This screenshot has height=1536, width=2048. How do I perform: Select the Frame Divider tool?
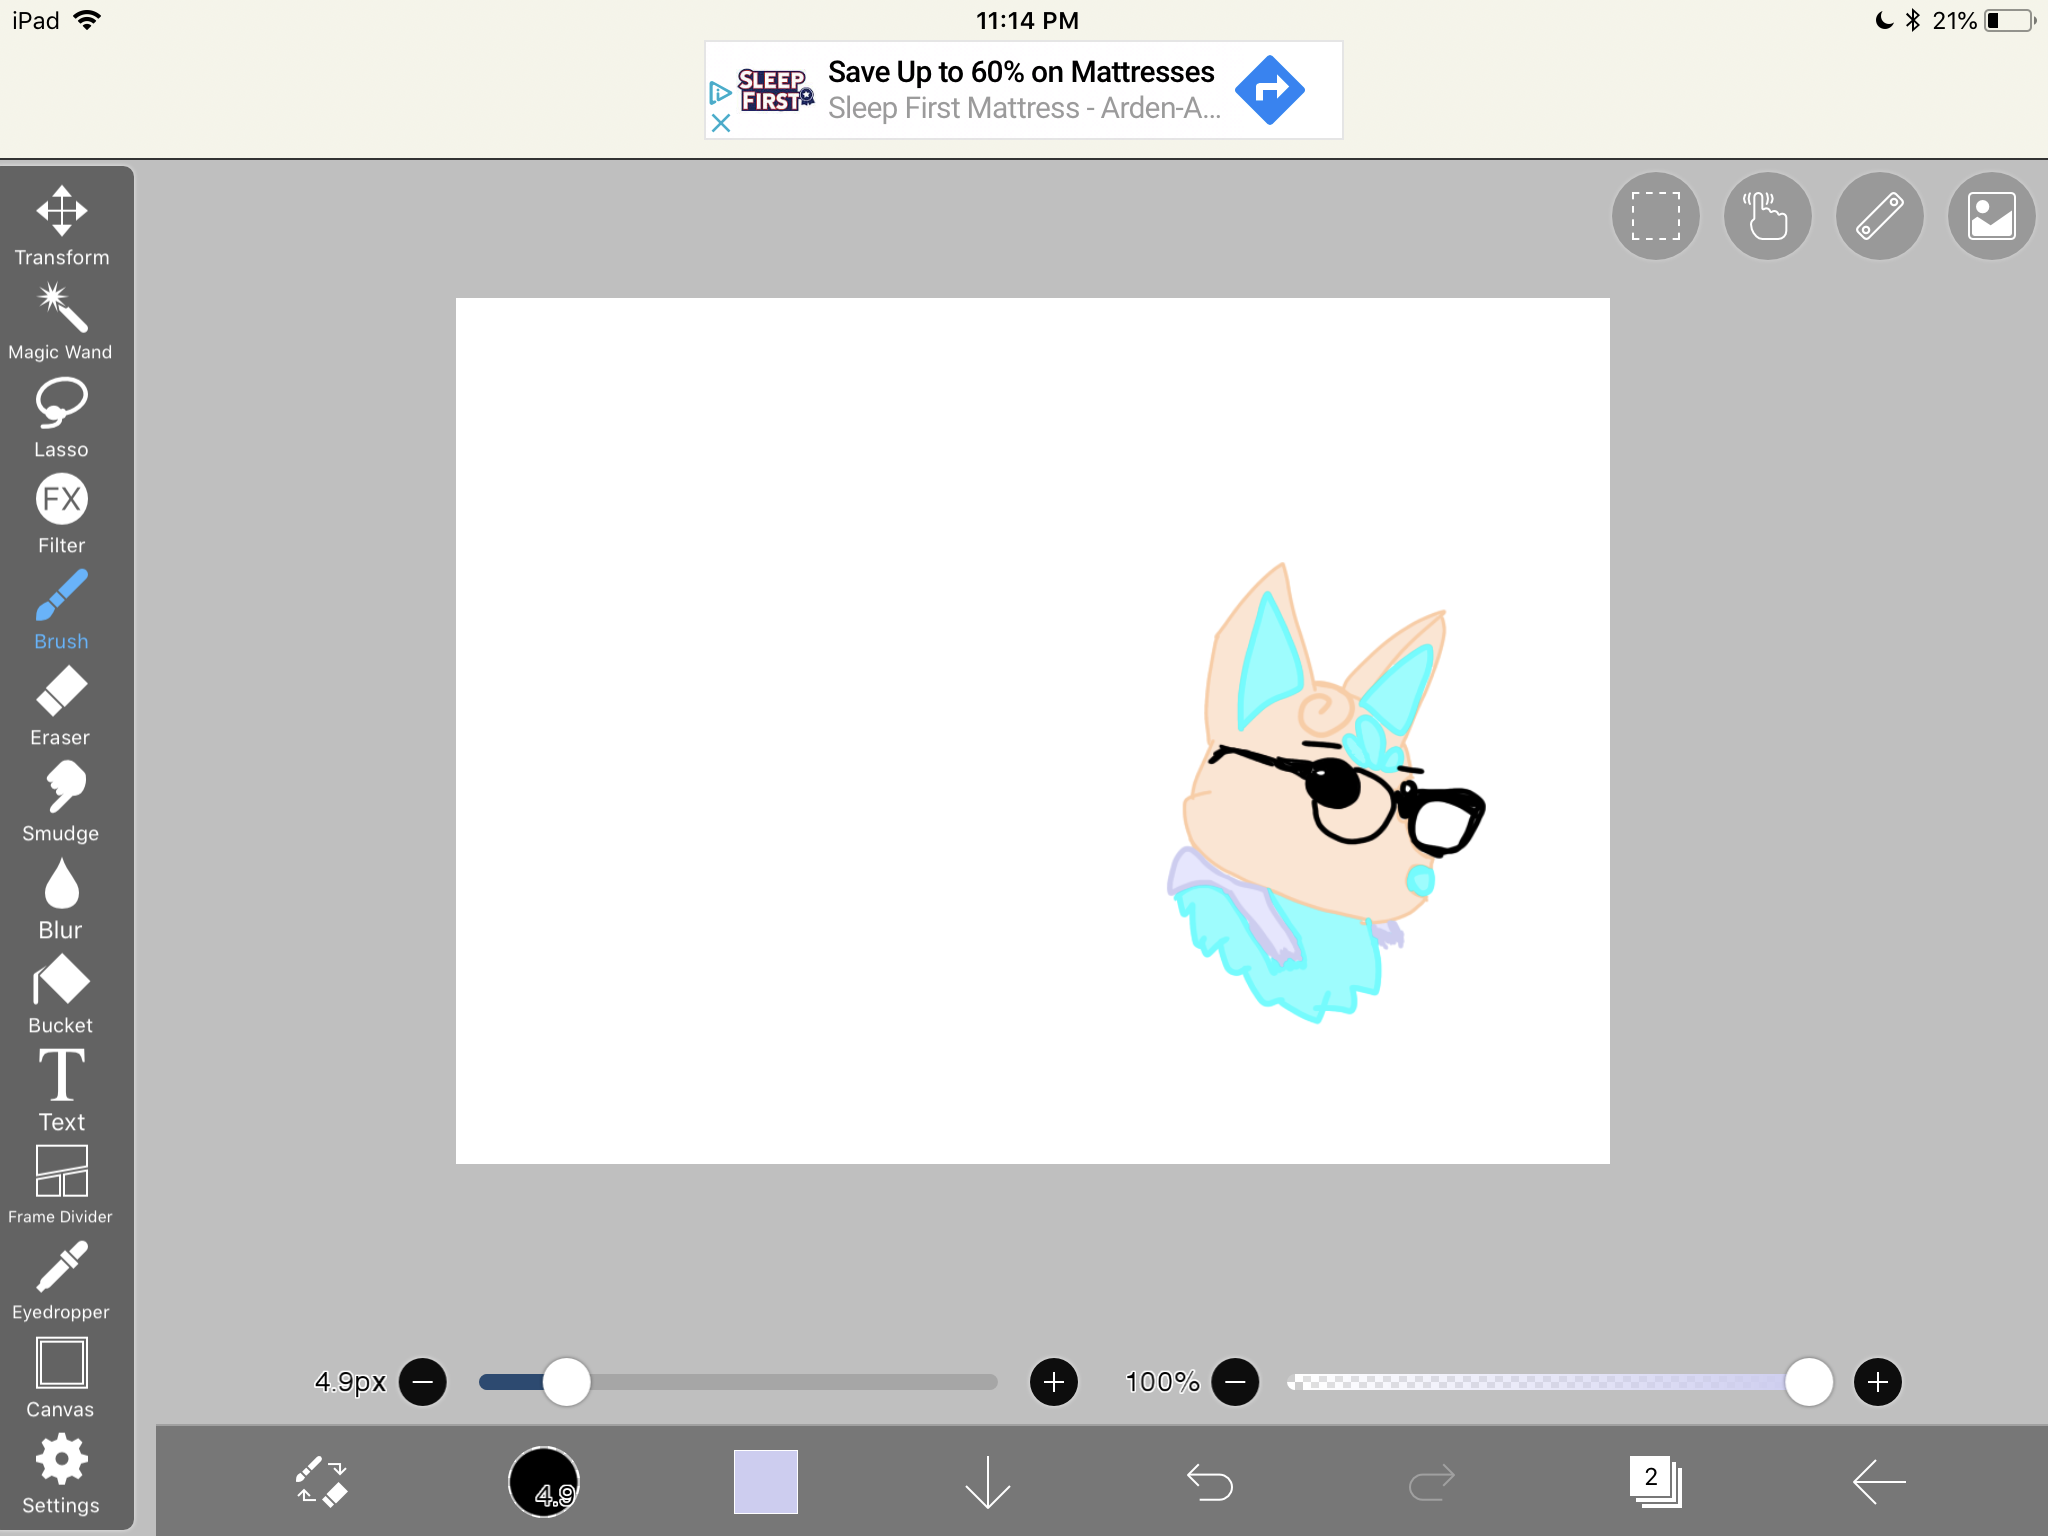coord(61,1184)
